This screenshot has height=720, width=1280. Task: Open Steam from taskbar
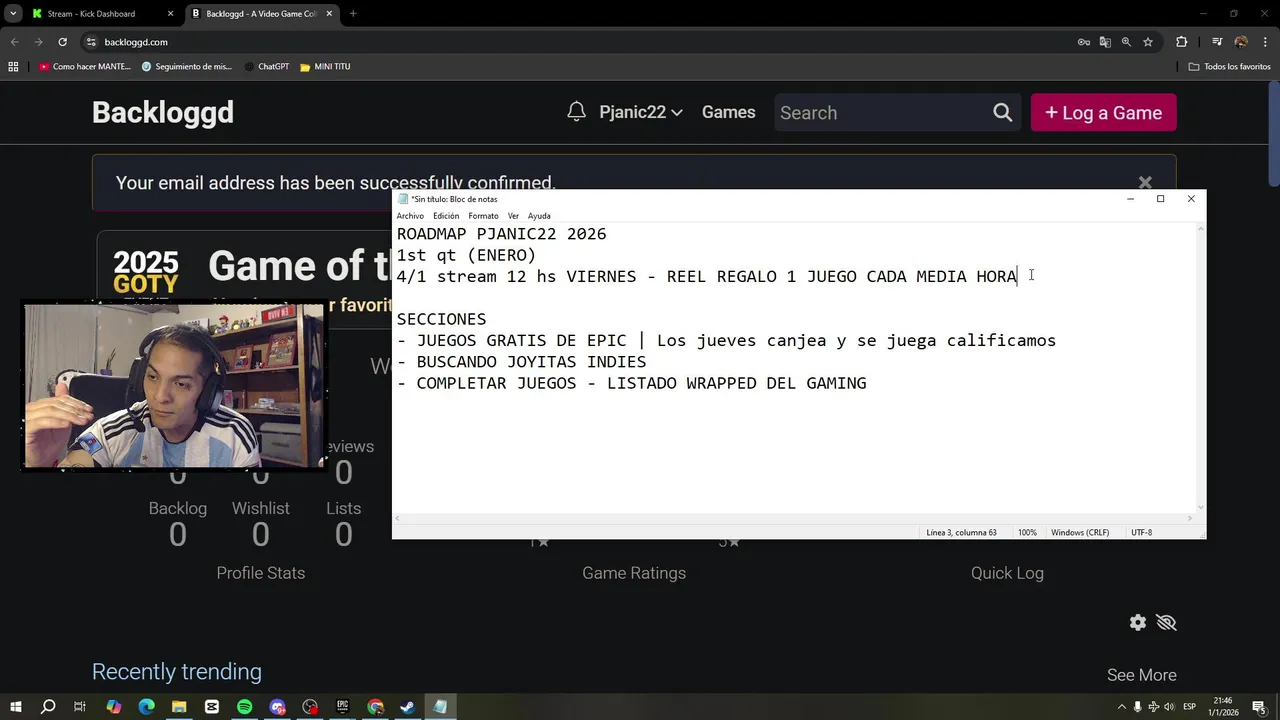pyautogui.click(x=408, y=707)
